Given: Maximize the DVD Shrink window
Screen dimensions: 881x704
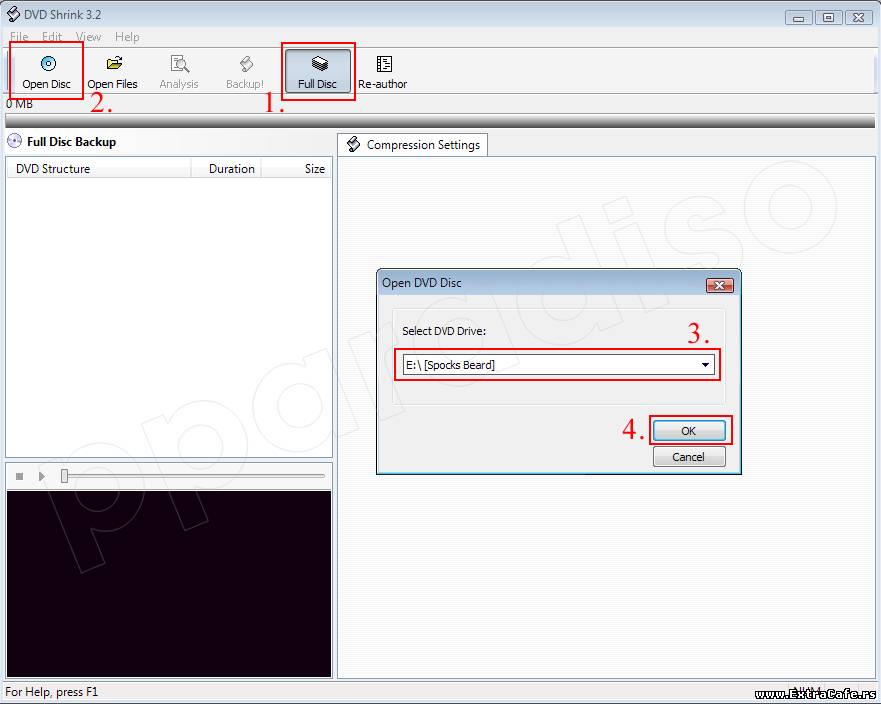Looking at the screenshot, I should (828, 18).
